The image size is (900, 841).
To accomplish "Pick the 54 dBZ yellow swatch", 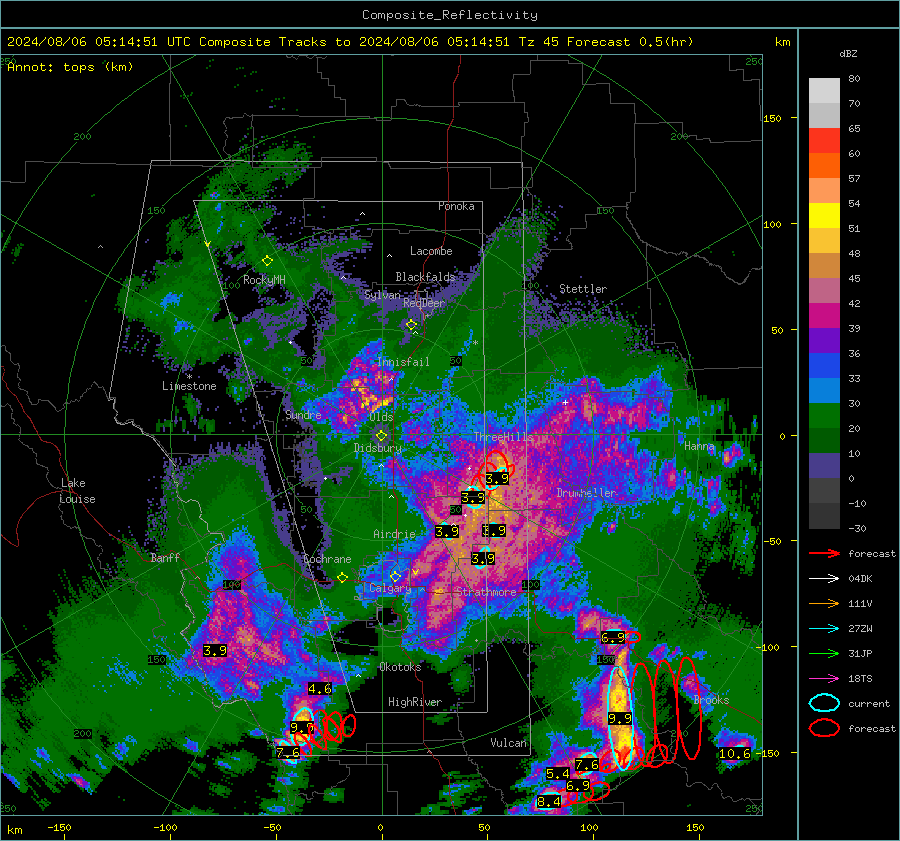I will (x=824, y=215).
